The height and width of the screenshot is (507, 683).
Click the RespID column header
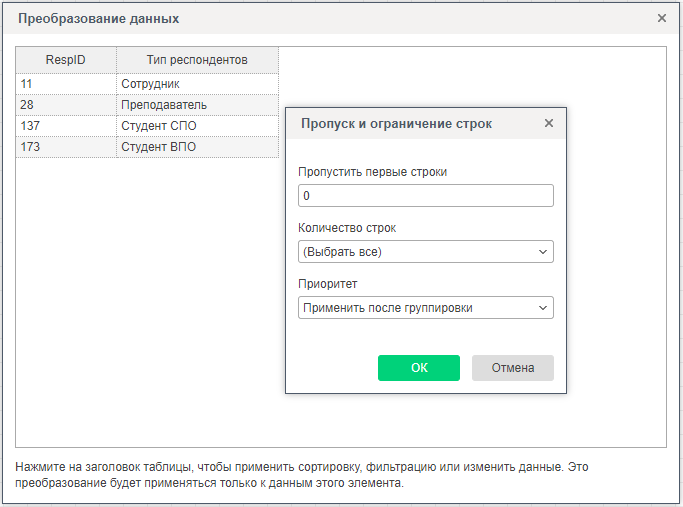(x=66, y=60)
